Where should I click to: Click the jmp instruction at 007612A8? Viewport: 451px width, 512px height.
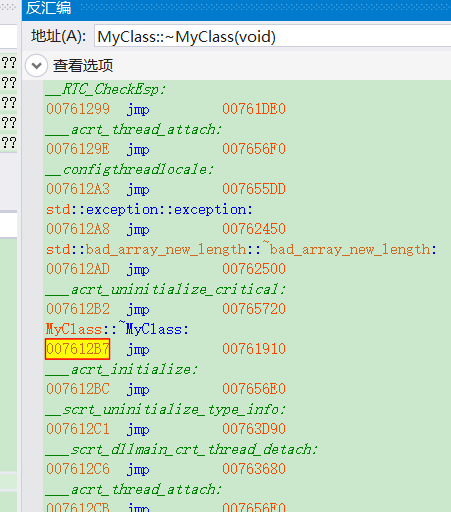[x=138, y=230]
